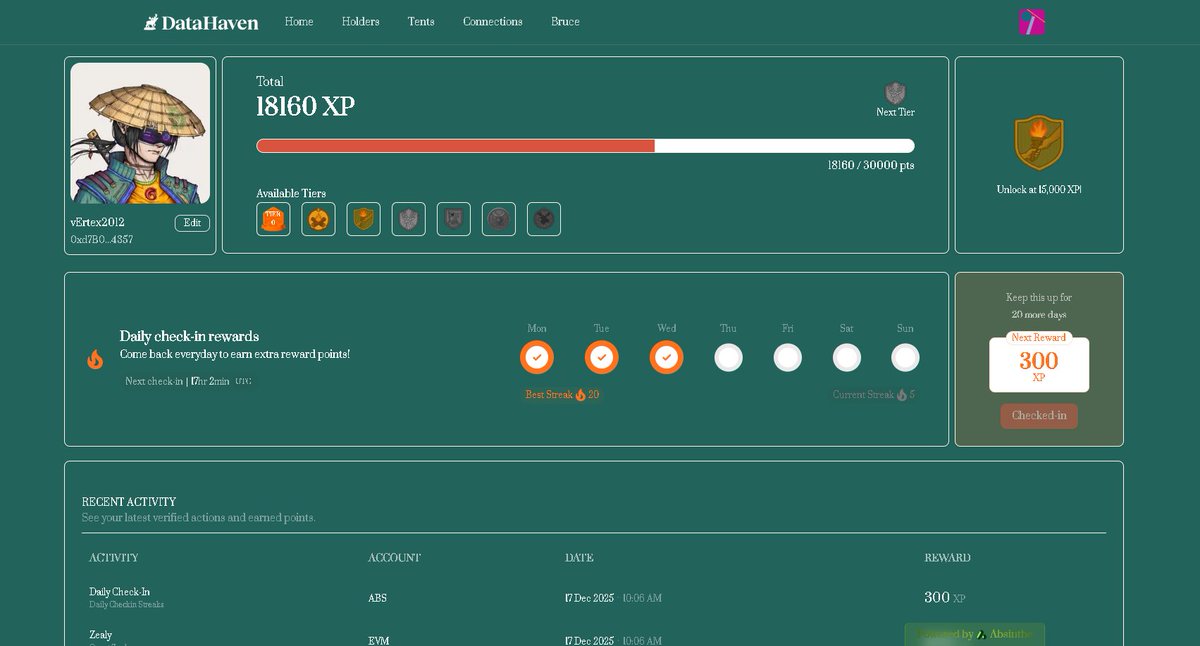Select the second tier crossed badge
Screen dimensions: 1200x646
318,219
